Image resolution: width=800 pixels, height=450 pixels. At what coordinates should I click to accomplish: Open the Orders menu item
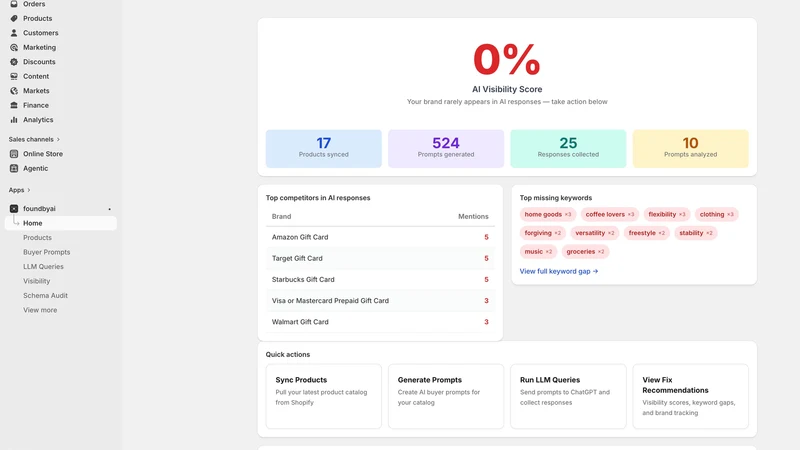34,4
